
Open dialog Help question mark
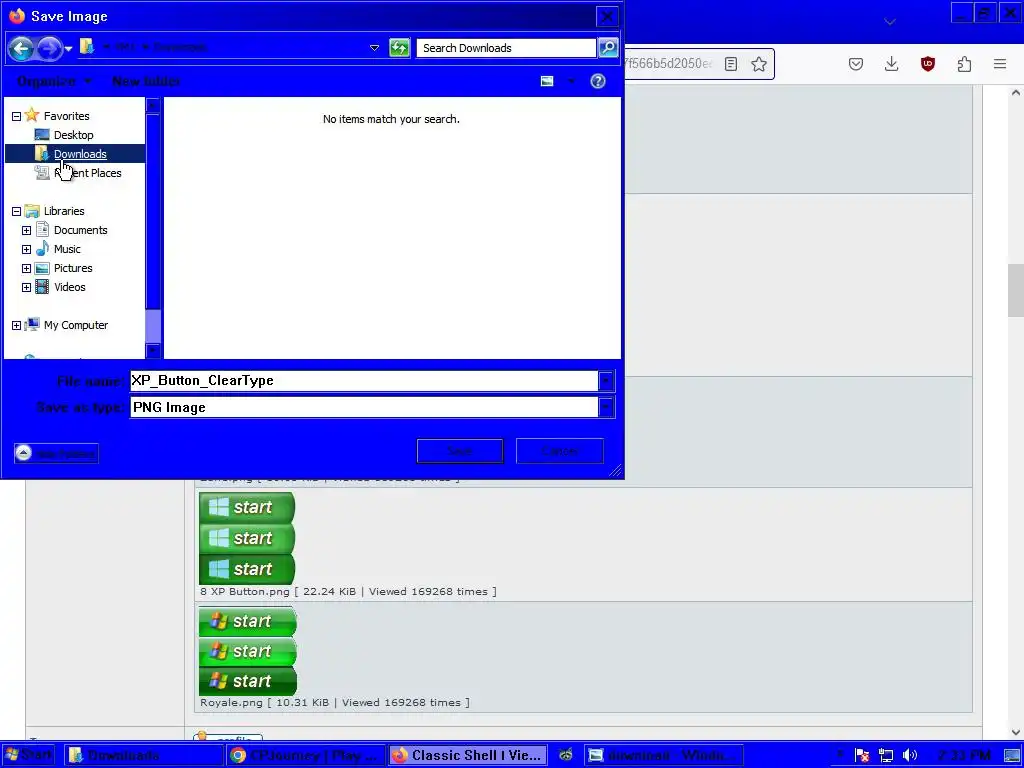[598, 81]
